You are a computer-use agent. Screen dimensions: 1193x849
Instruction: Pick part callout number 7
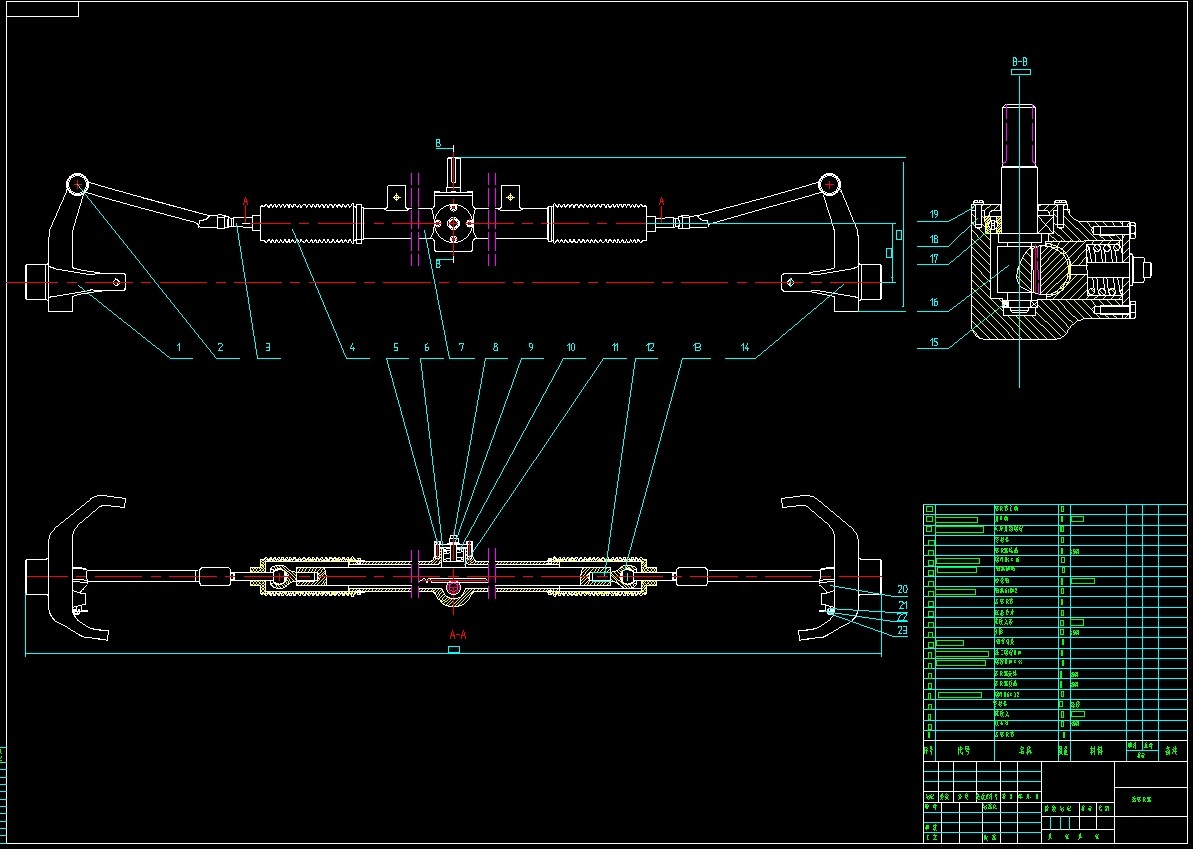(461, 348)
